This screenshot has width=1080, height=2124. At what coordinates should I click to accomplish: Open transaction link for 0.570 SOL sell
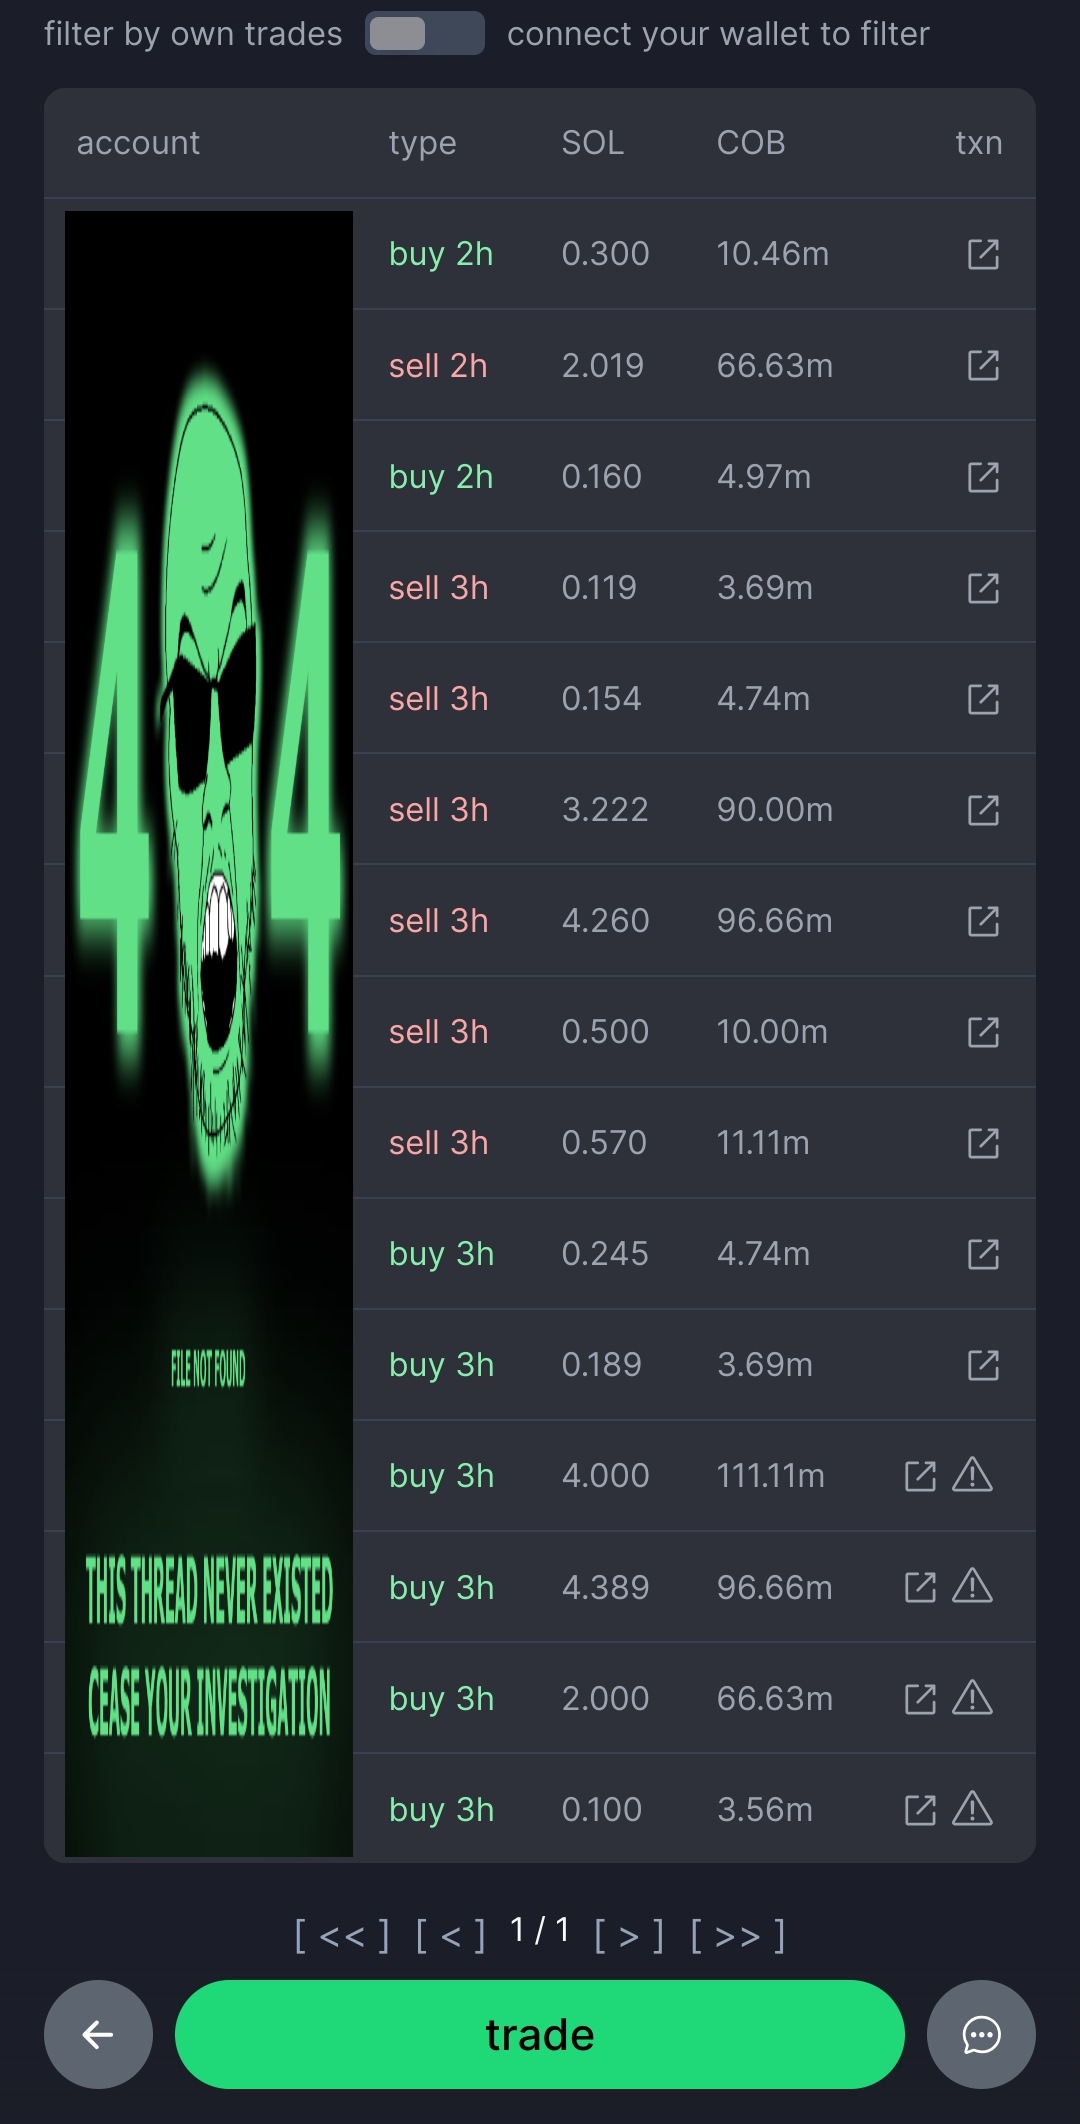pos(983,1143)
